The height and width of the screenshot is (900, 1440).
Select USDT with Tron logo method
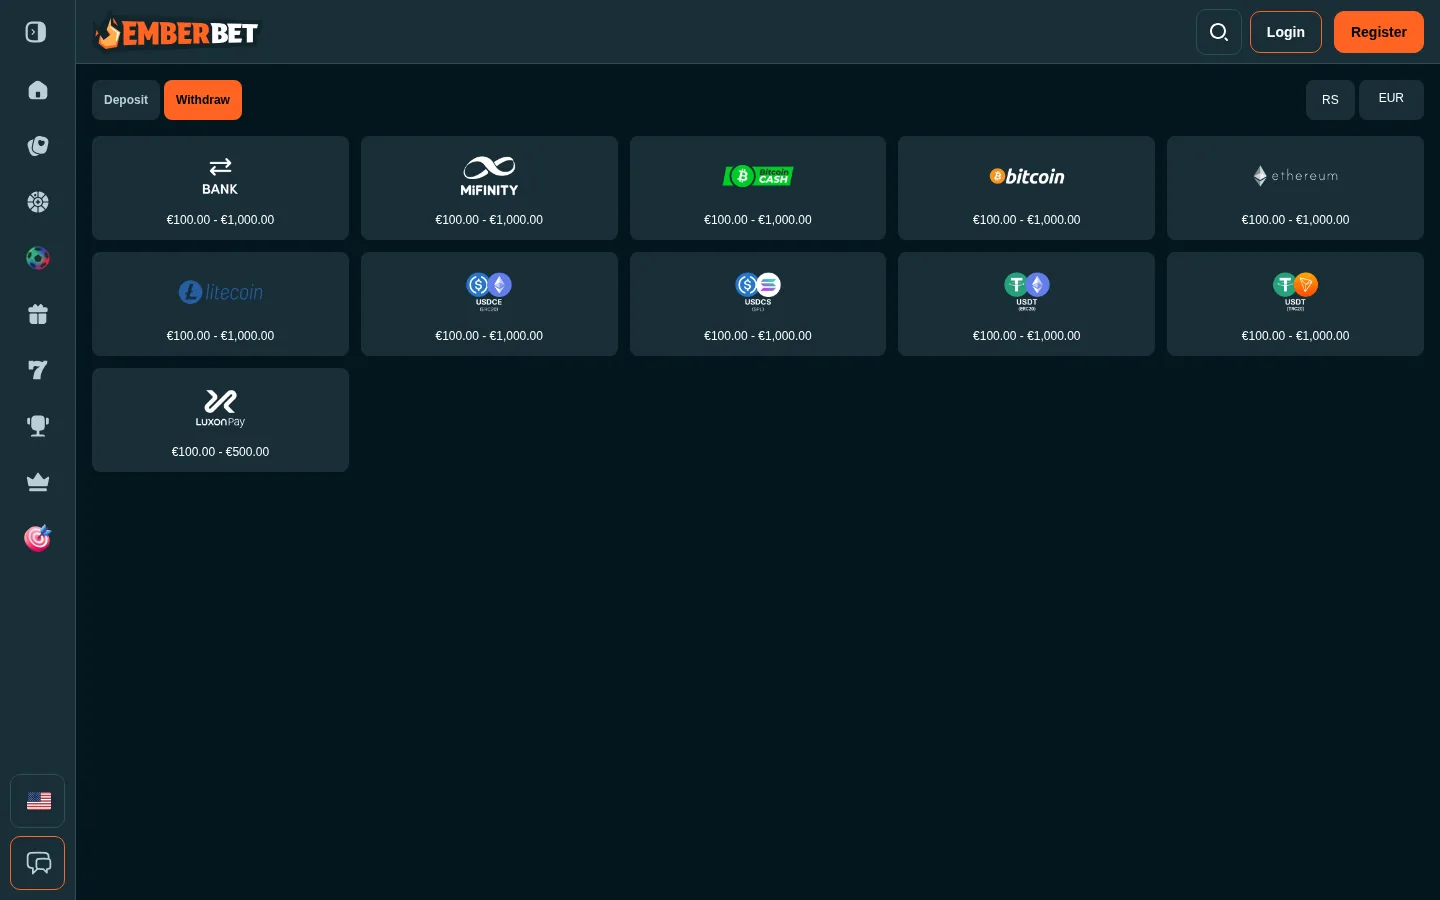tap(1295, 304)
